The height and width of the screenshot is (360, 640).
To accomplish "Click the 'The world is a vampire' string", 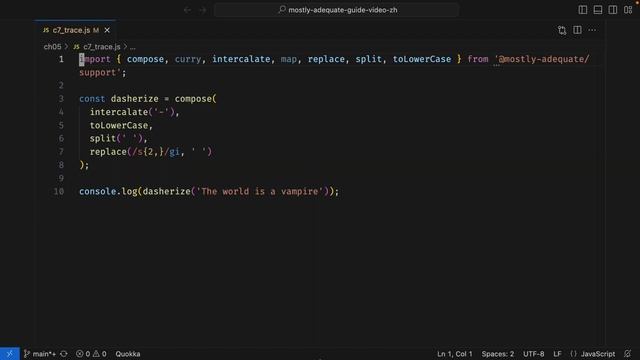I will click(260, 191).
